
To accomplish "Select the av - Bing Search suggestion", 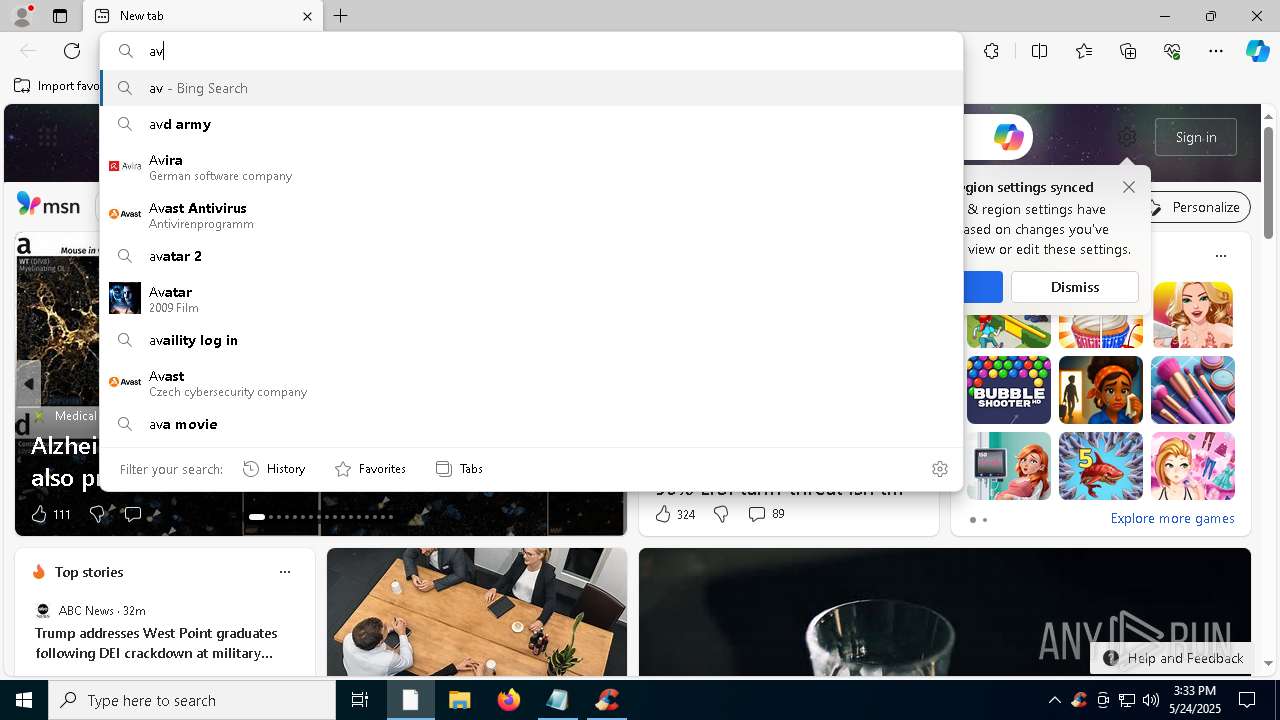I will tap(532, 88).
